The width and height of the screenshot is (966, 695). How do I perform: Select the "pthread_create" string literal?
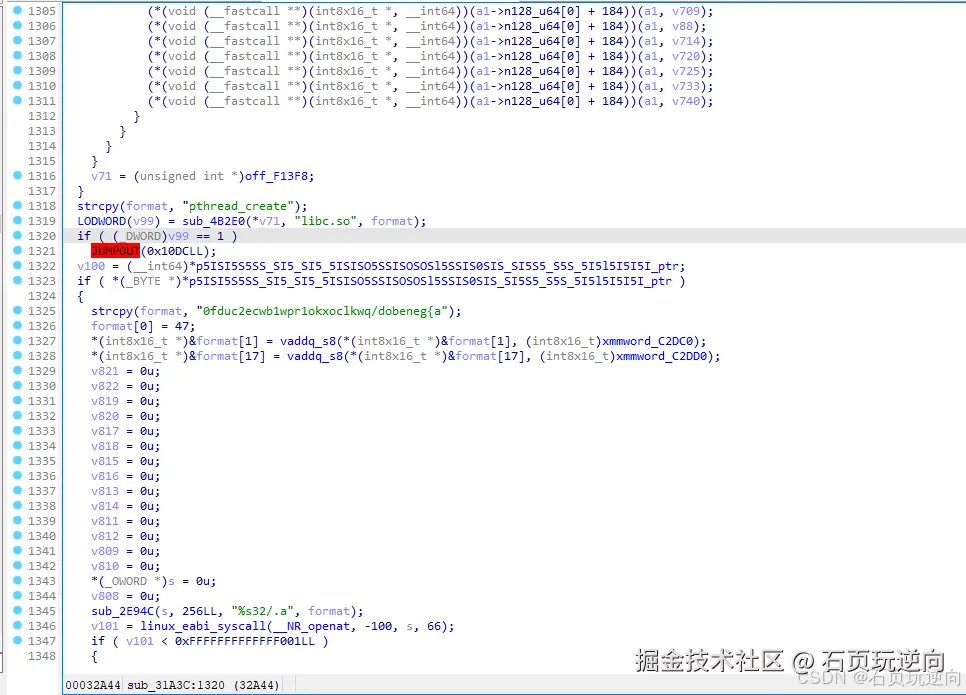click(x=241, y=206)
